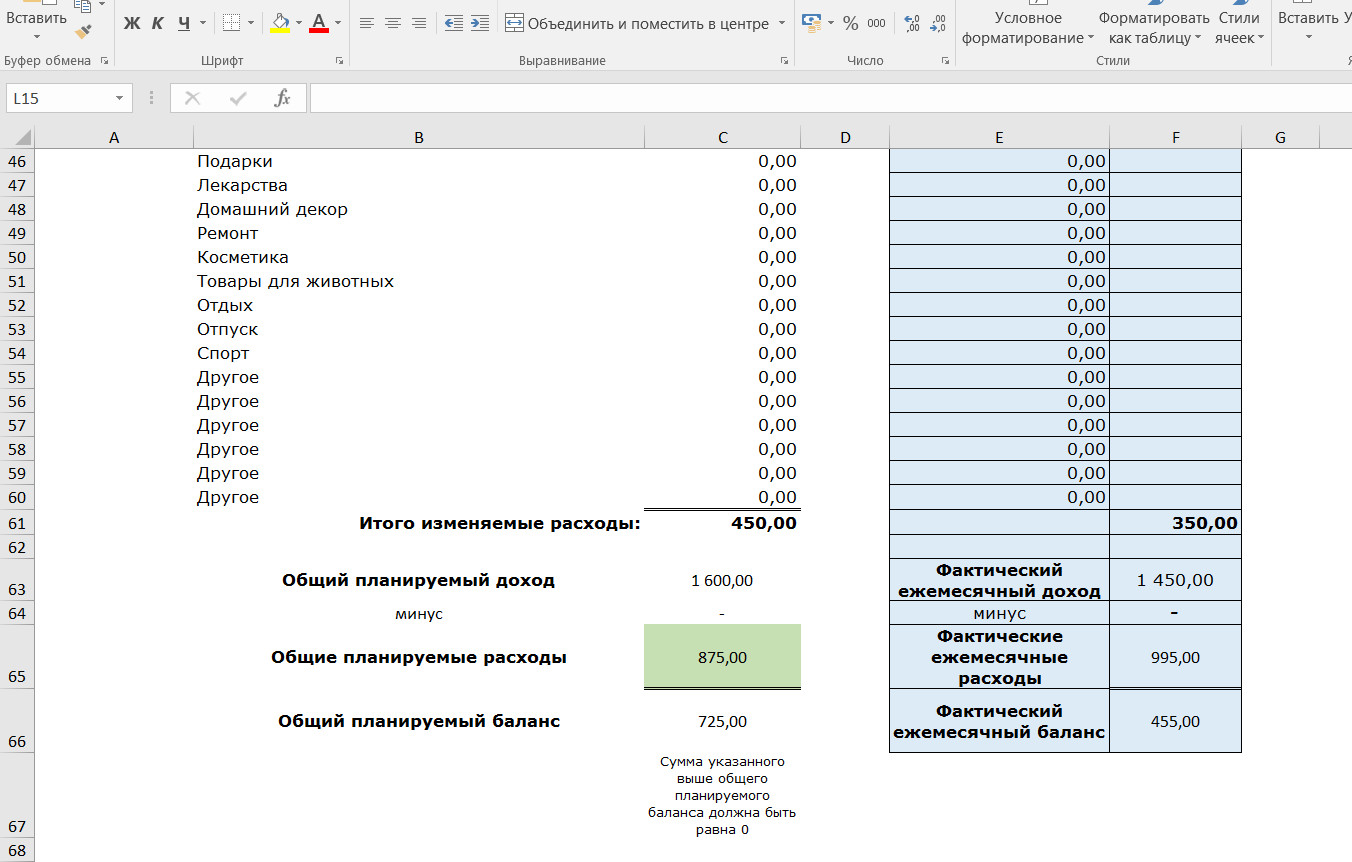Select the cell labeled Отпуск
The width and height of the screenshot is (1352, 862).
tap(419, 329)
